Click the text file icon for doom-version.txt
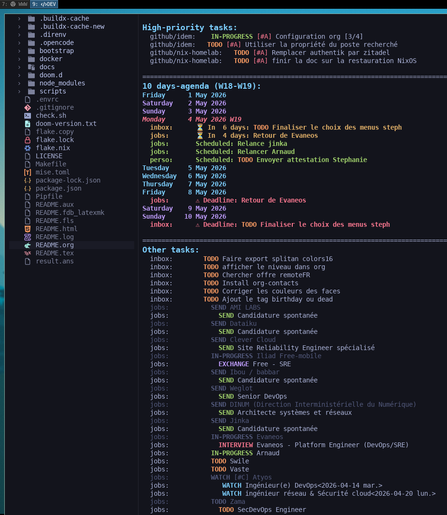 (28, 124)
